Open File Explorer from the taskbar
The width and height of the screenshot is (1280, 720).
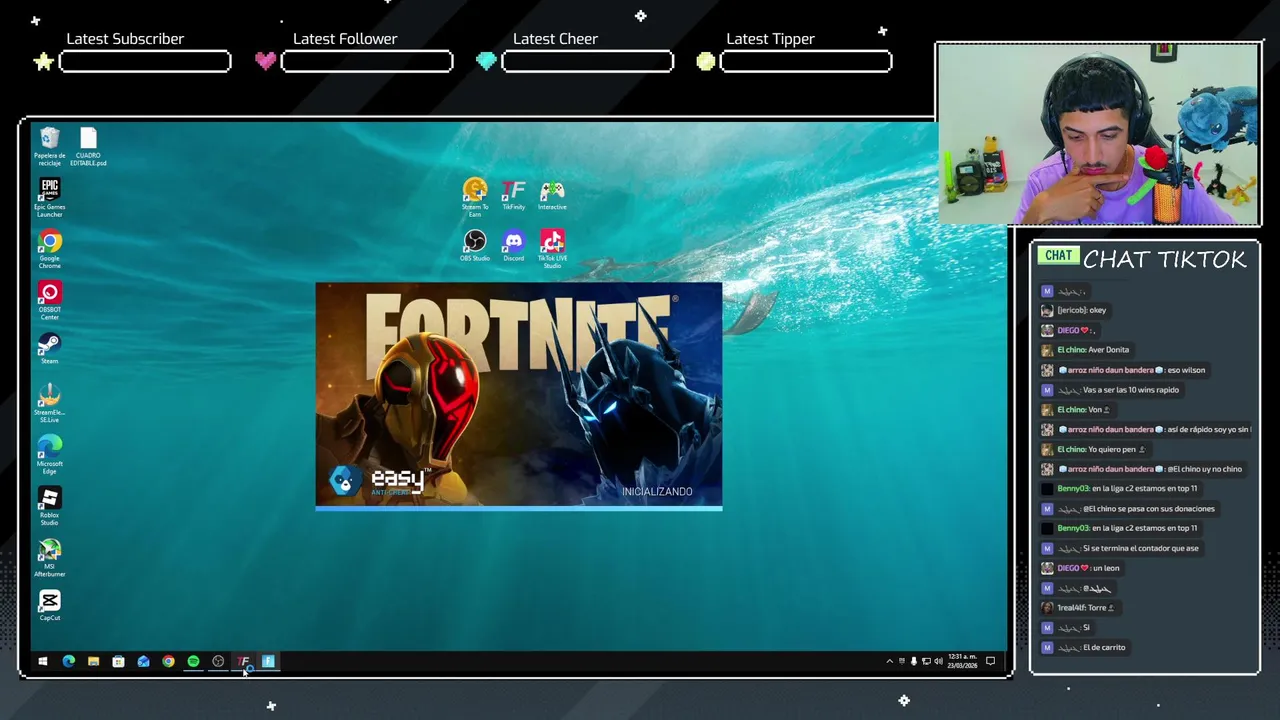tap(93, 661)
